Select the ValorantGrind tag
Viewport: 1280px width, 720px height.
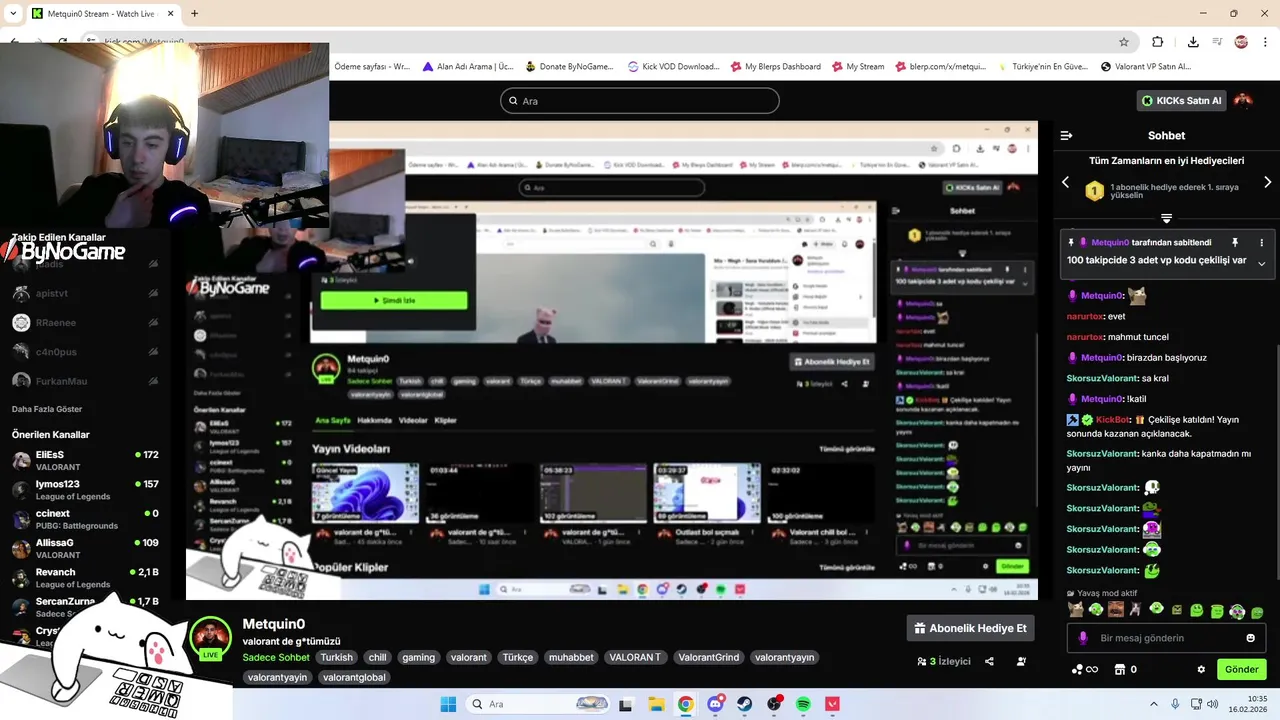click(708, 657)
